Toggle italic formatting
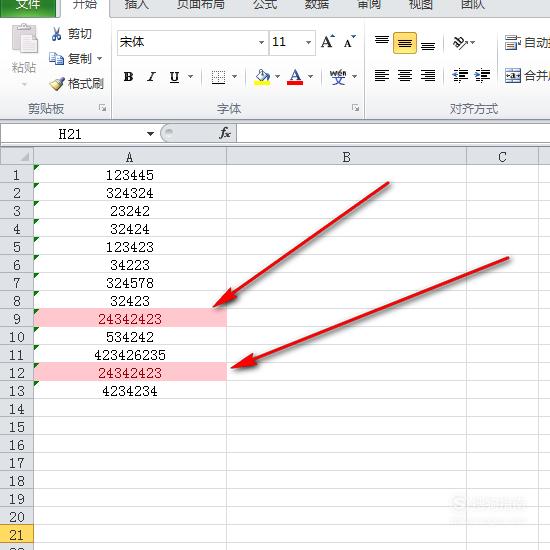 click(152, 76)
